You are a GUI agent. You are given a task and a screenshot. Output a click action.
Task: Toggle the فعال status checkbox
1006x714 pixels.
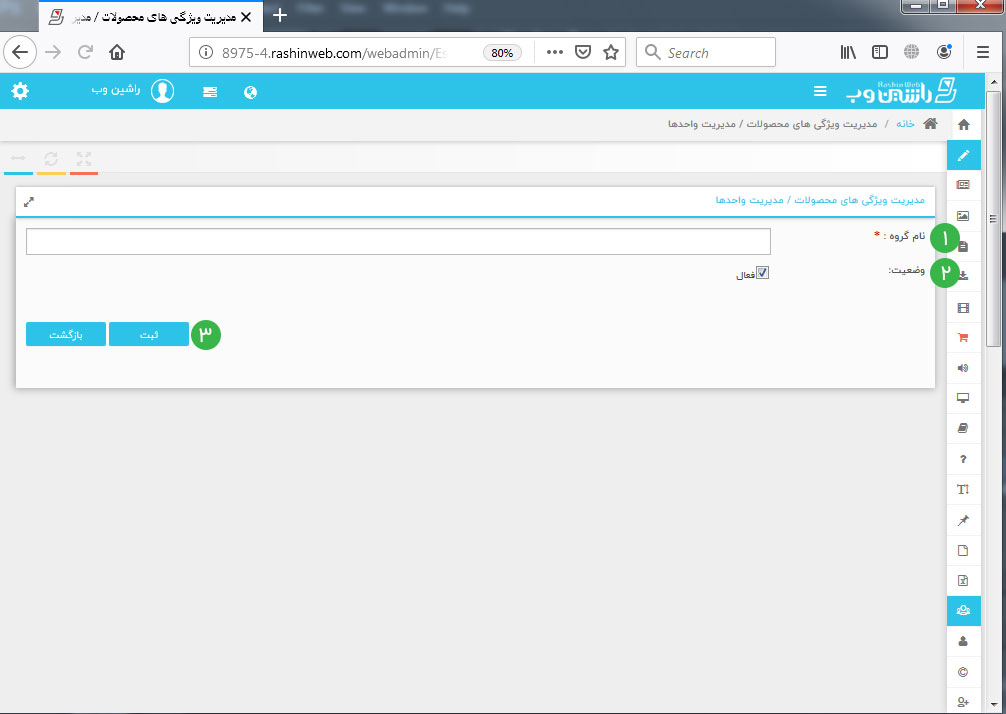pyautogui.click(x=762, y=273)
